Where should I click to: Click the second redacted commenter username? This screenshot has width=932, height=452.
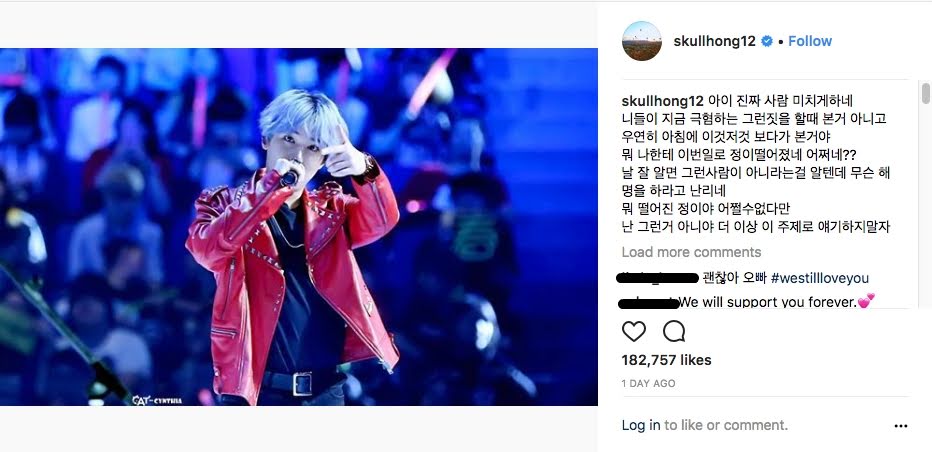[x=648, y=303]
